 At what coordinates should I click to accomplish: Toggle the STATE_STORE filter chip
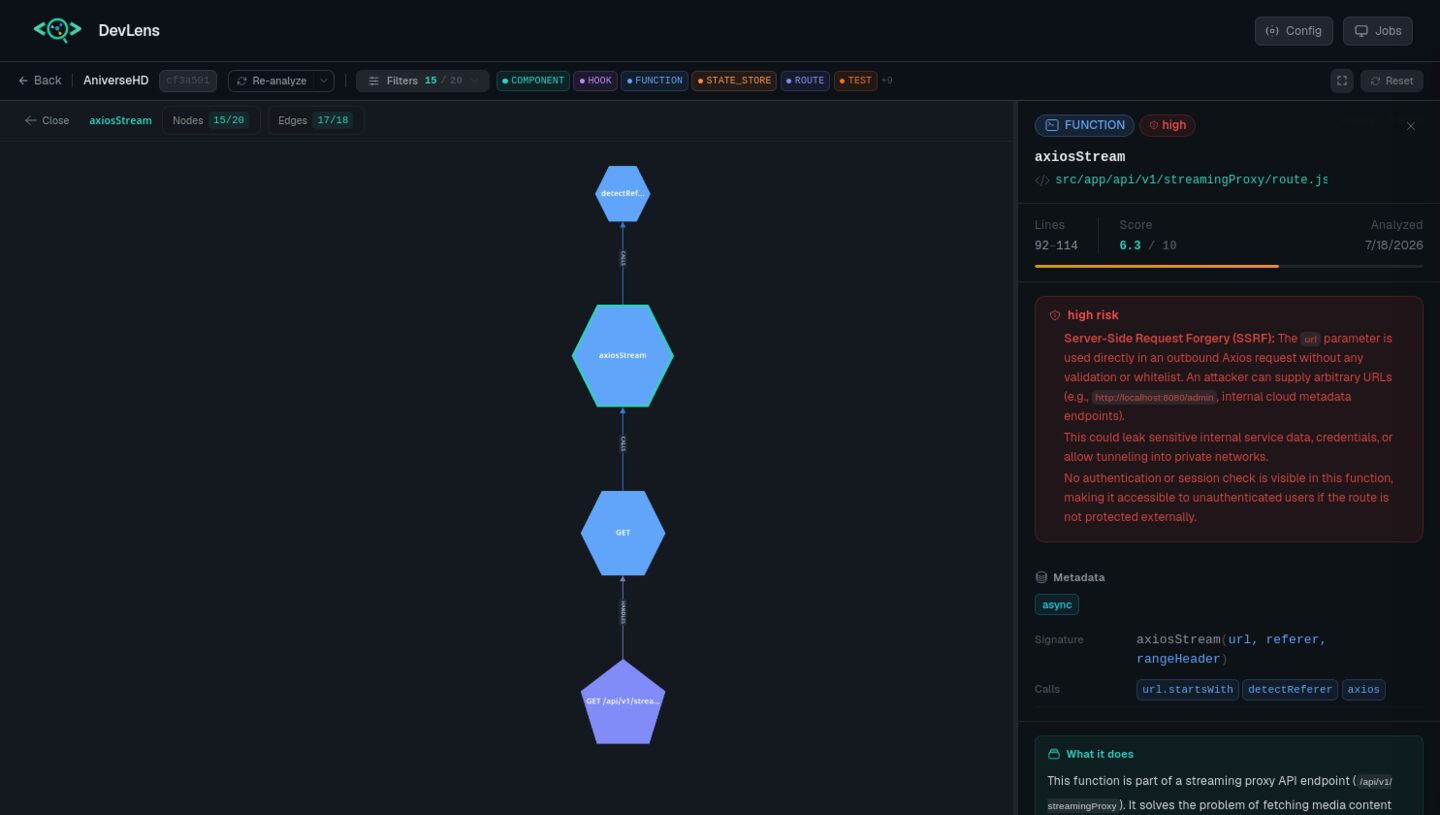(x=734, y=80)
